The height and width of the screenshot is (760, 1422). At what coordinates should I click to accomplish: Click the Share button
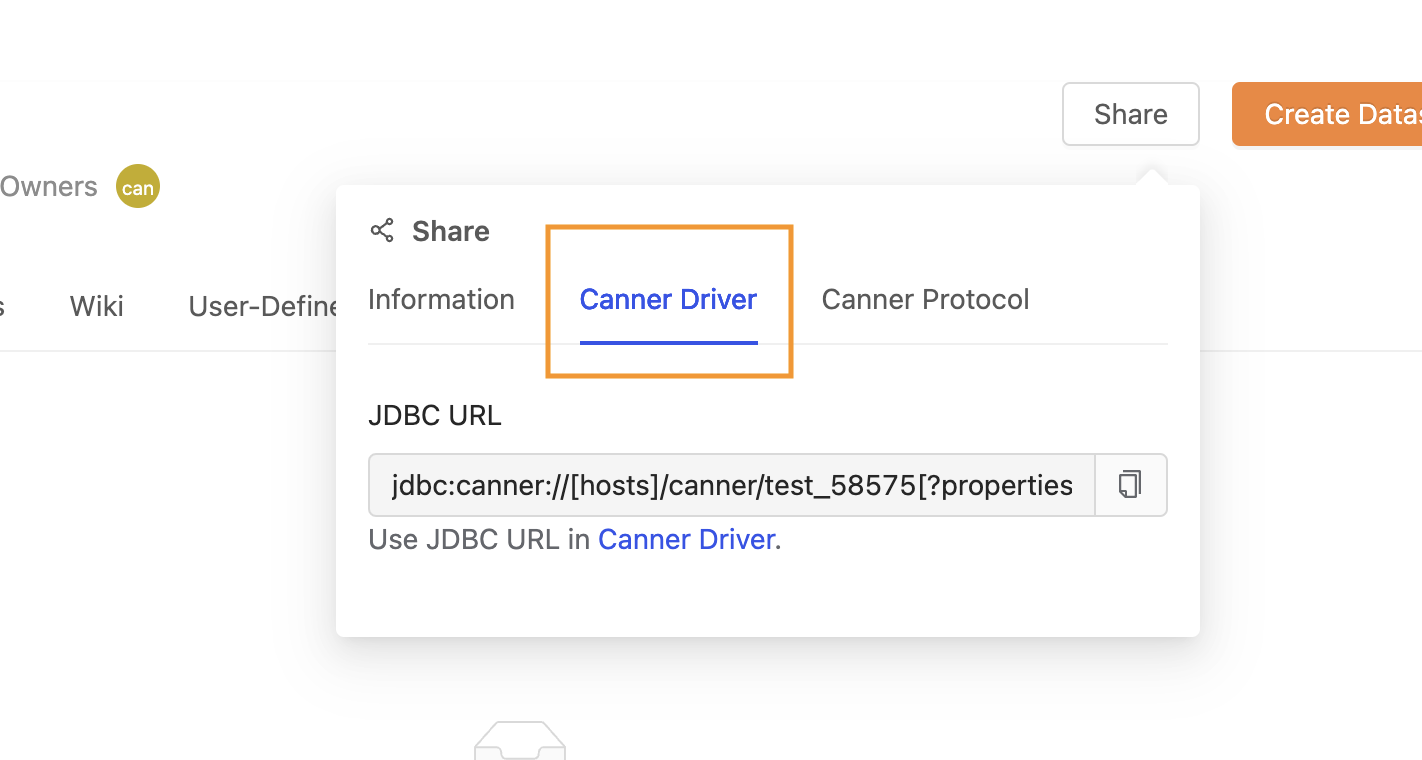coord(1130,114)
